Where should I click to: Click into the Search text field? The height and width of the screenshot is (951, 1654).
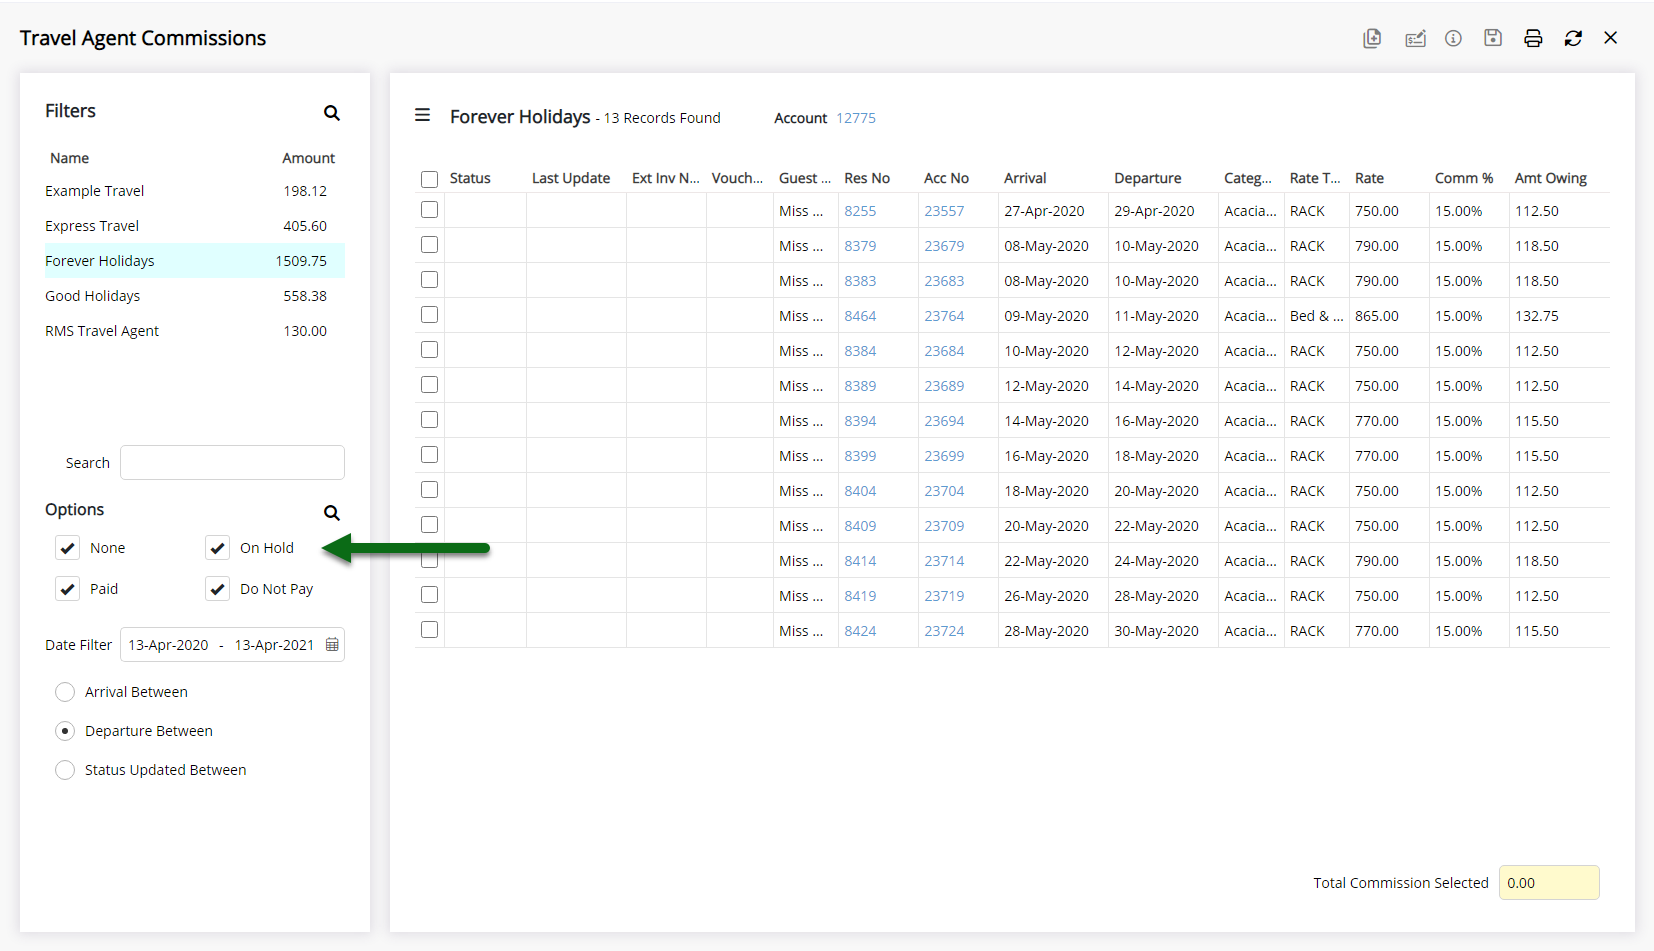[x=232, y=463]
